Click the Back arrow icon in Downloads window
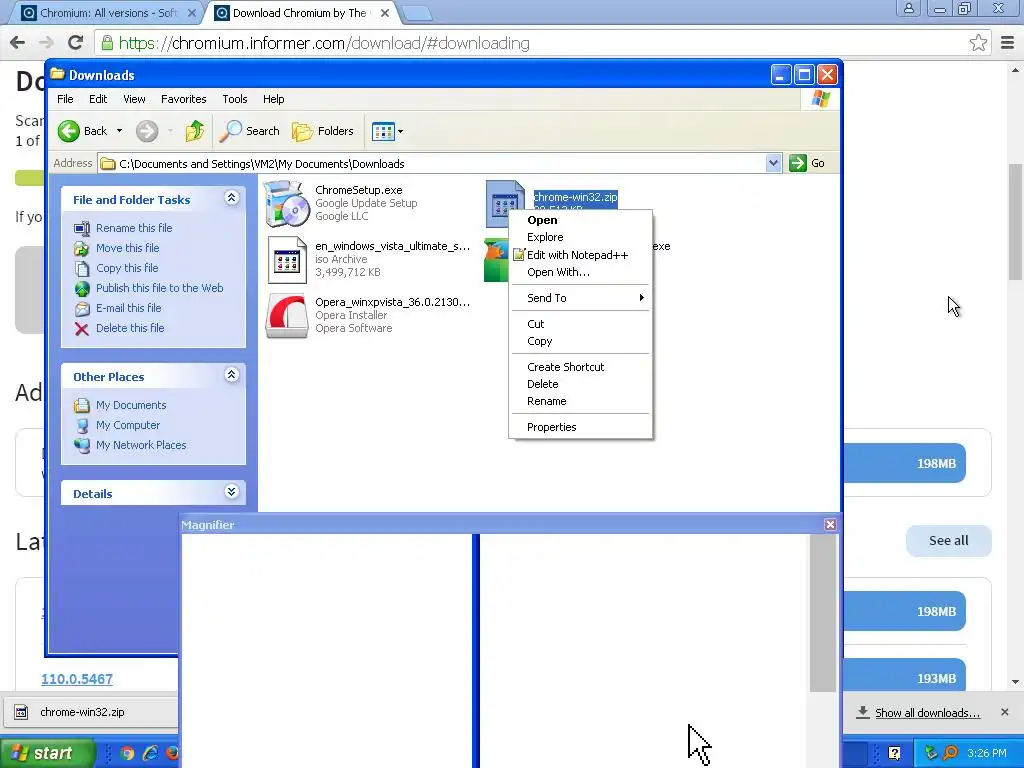 pos(69,131)
